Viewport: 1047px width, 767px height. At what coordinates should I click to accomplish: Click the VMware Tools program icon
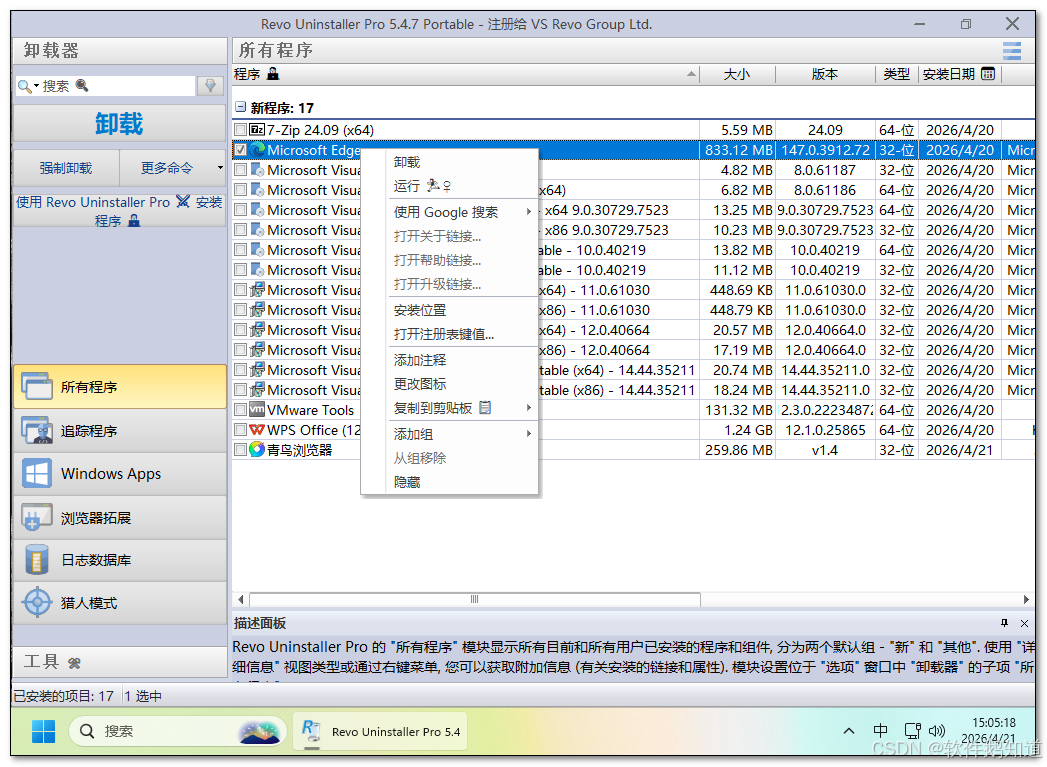click(257, 410)
